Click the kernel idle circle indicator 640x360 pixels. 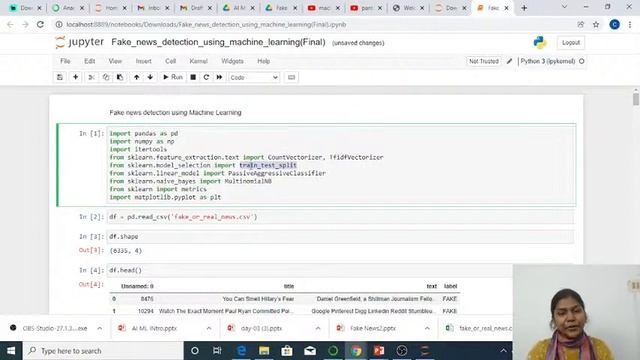pyautogui.click(x=582, y=61)
